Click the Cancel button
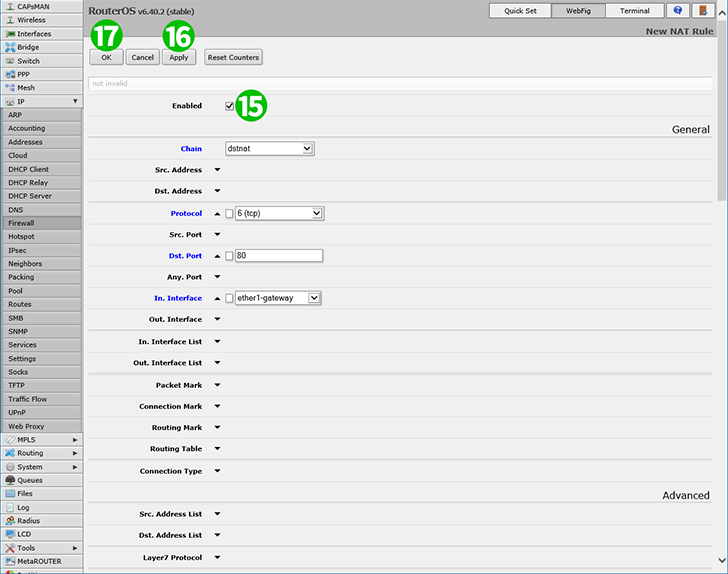The height and width of the screenshot is (574, 728). pos(143,58)
